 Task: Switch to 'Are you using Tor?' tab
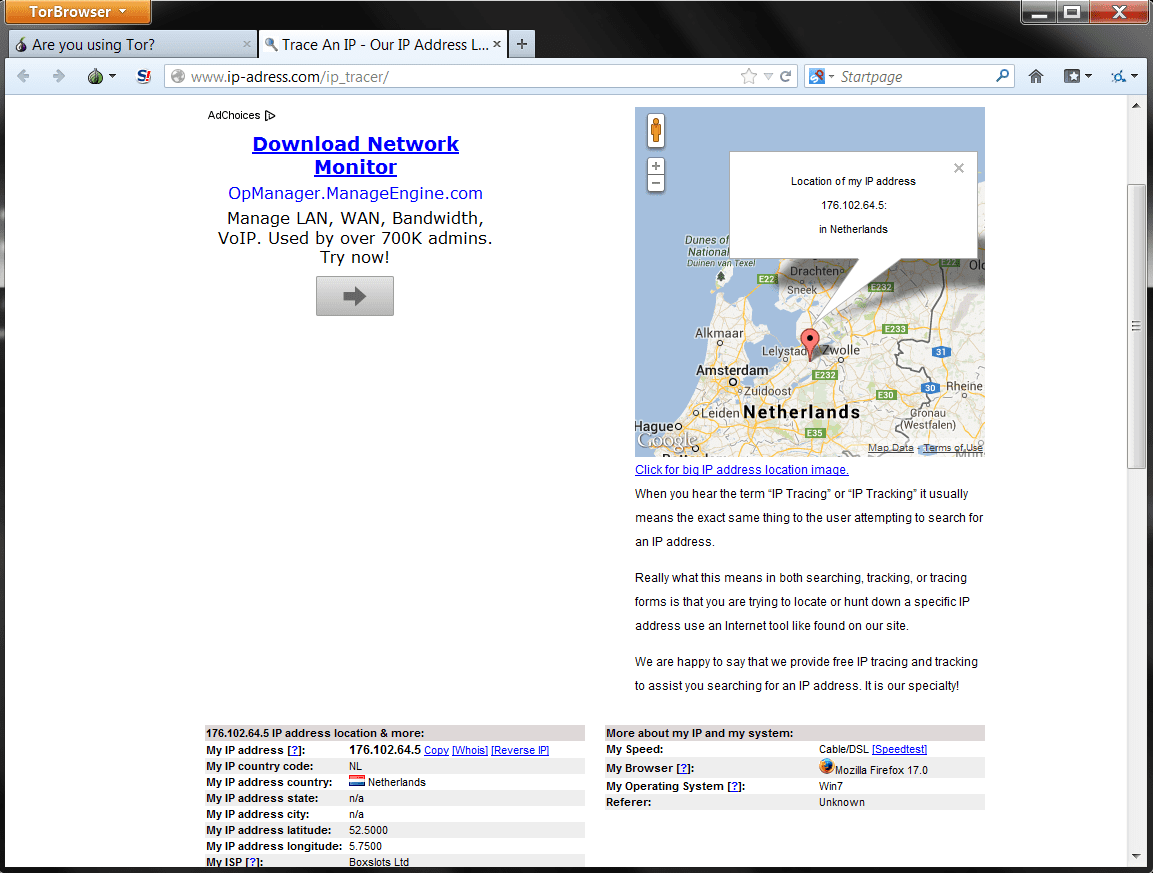pyautogui.click(x=132, y=44)
